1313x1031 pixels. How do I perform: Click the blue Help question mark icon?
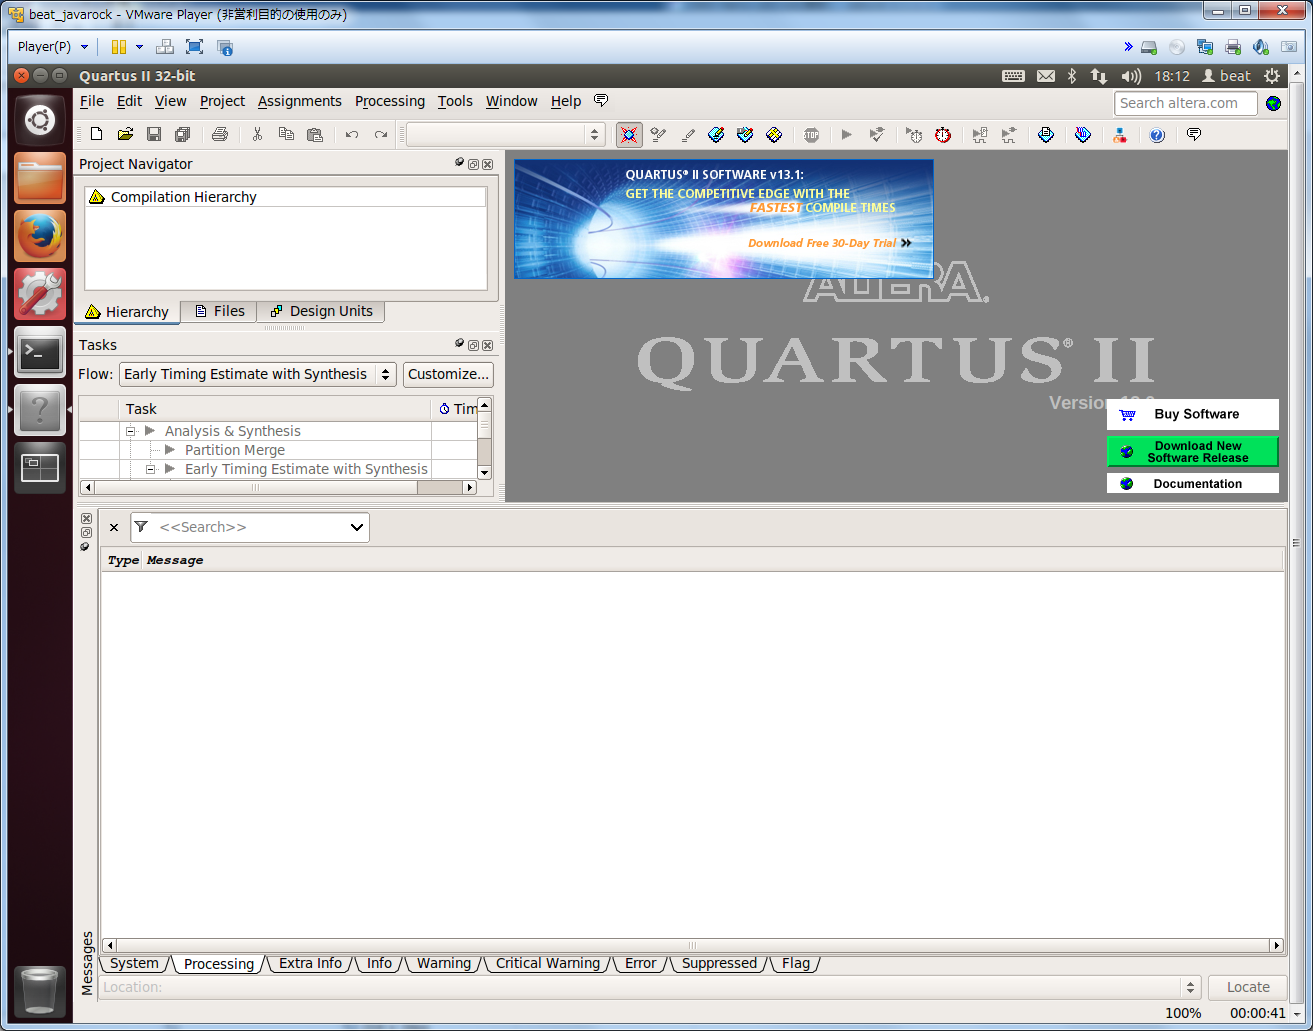click(x=1157, y=135)
